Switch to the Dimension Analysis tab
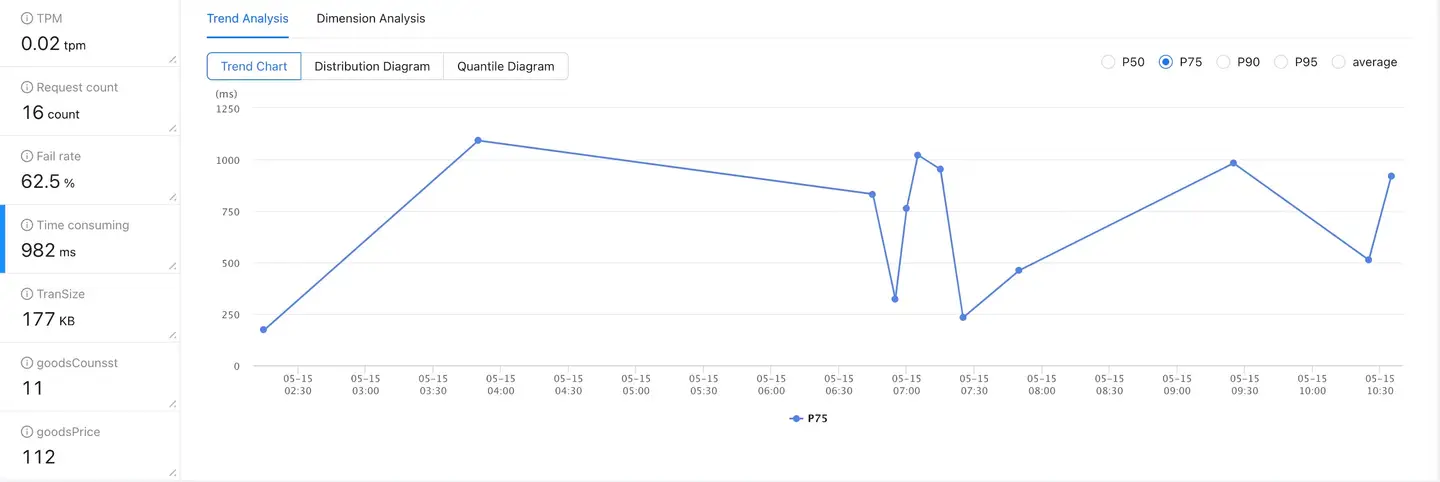Image resolution: width=1440 pixels, height=482 pixels. point(370,19)
